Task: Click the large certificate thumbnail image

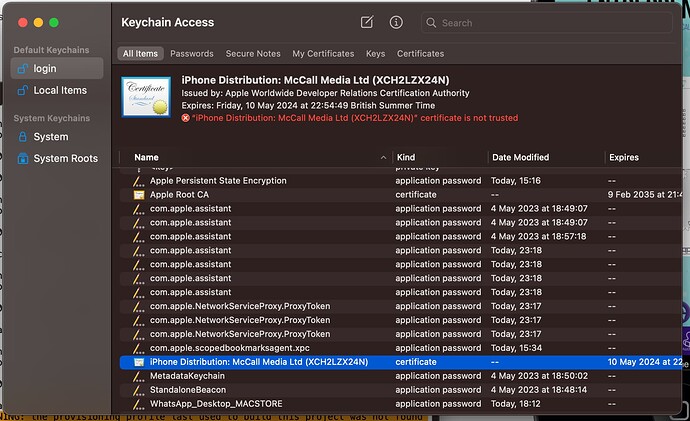Action: 146,97
